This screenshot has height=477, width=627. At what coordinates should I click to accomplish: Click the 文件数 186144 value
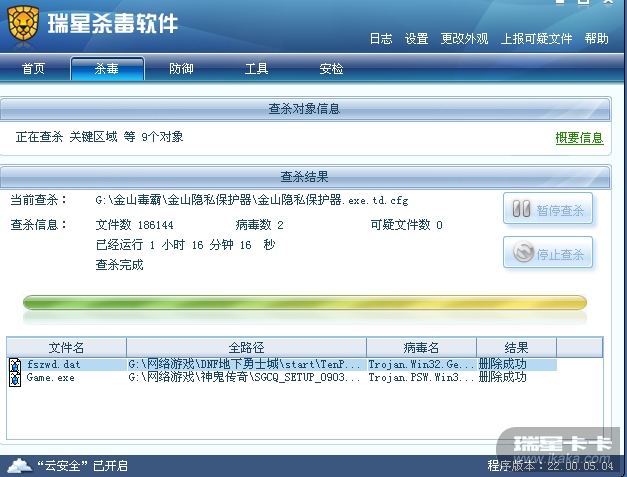pyautogui.click(x=134, y=225)
